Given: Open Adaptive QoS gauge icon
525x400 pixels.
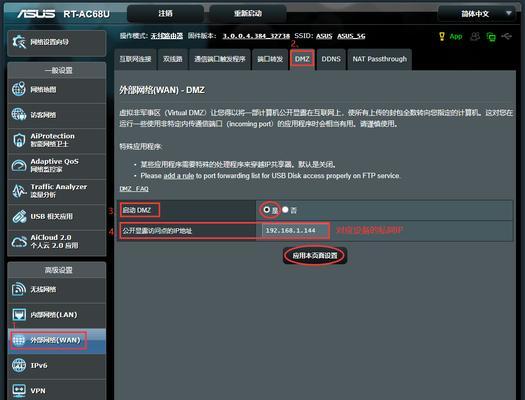Looking at the screenshot, I should coord(19,165).
